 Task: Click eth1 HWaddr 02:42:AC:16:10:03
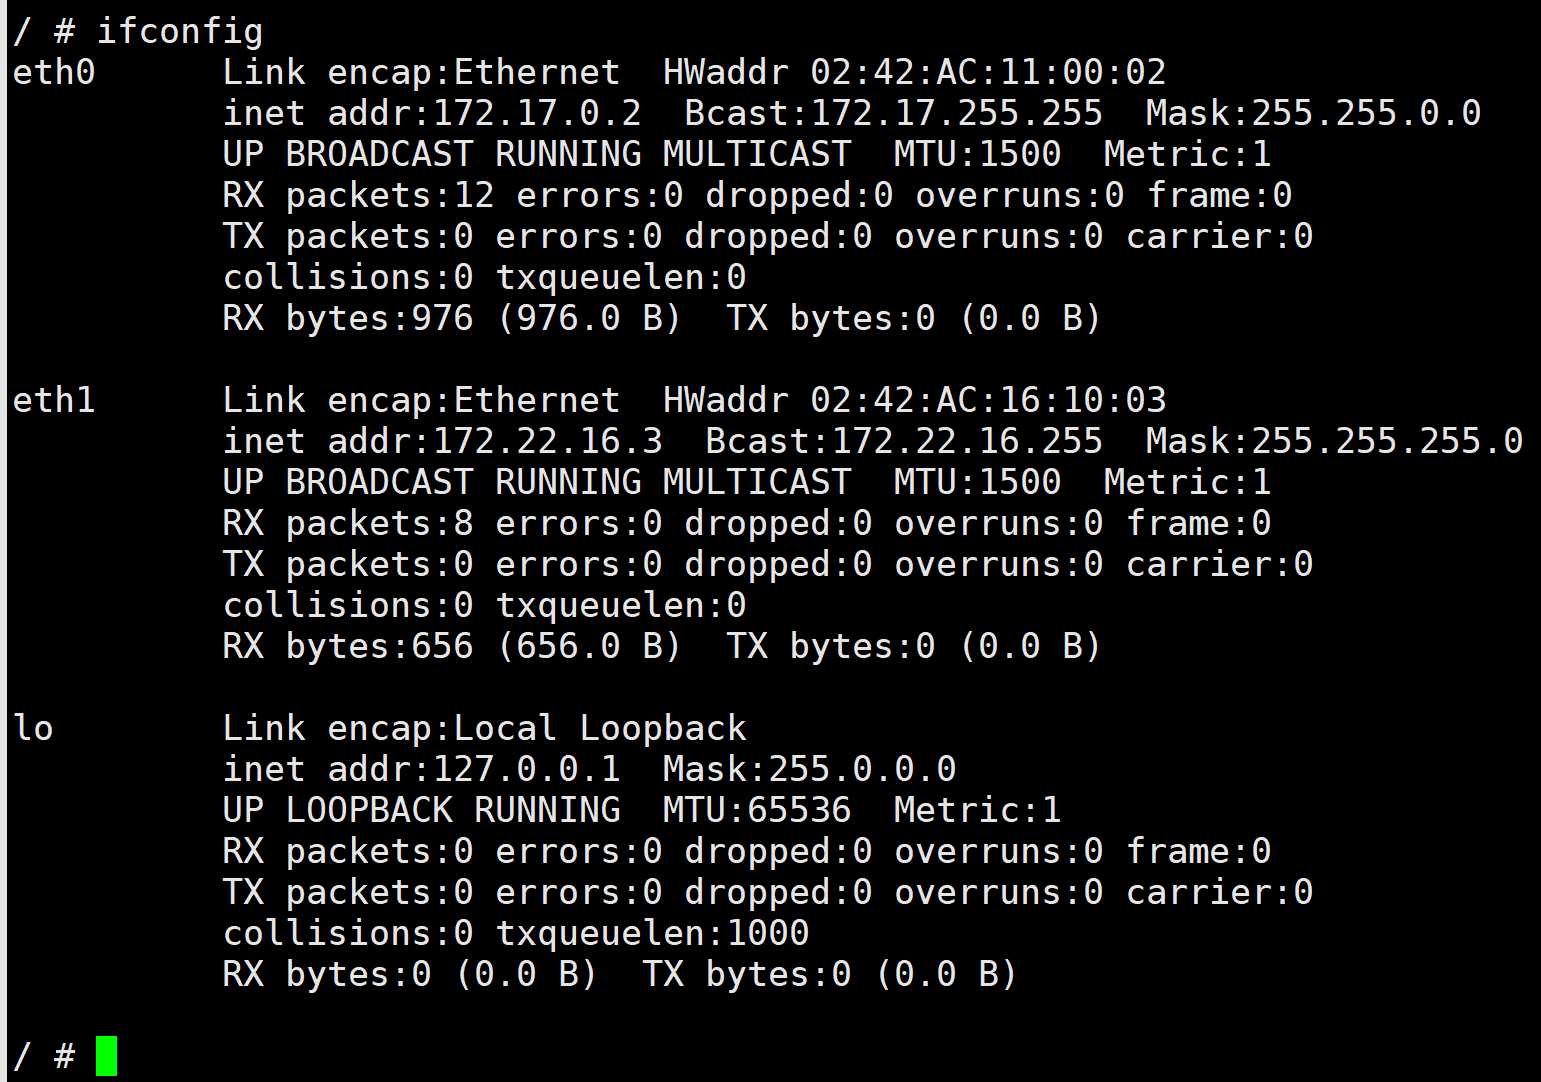point(914,400)
